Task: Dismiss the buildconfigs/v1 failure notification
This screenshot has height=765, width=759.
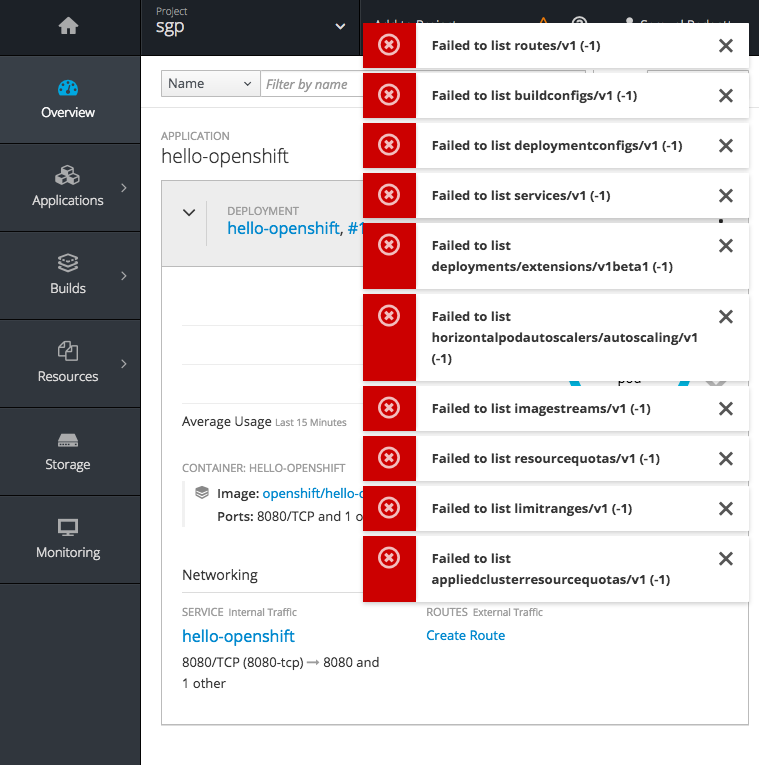Action: pyautogui.click(x=726, y=96)
